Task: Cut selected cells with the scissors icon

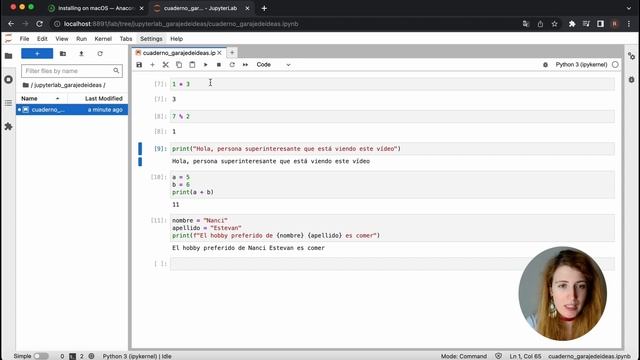Action: click(x=165, y=64)
